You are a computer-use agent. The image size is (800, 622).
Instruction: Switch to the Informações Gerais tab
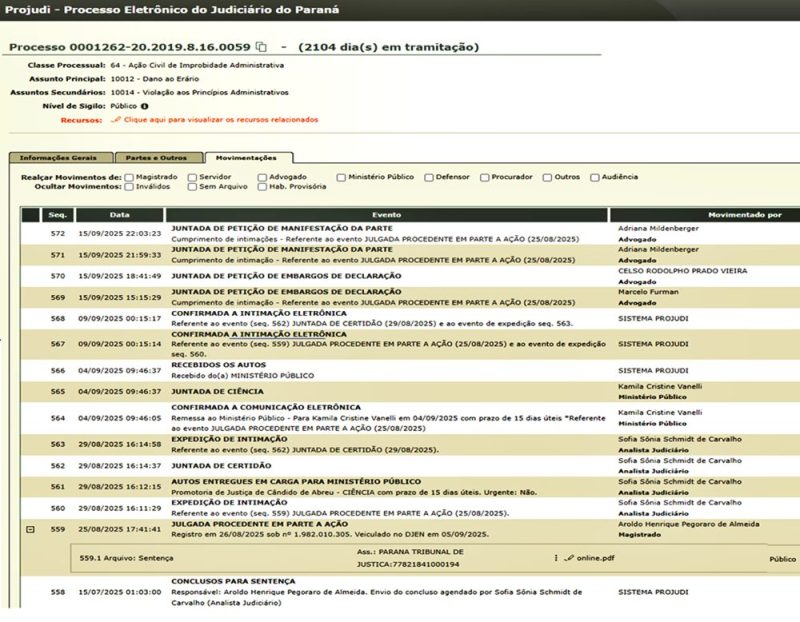pos(58,158)
